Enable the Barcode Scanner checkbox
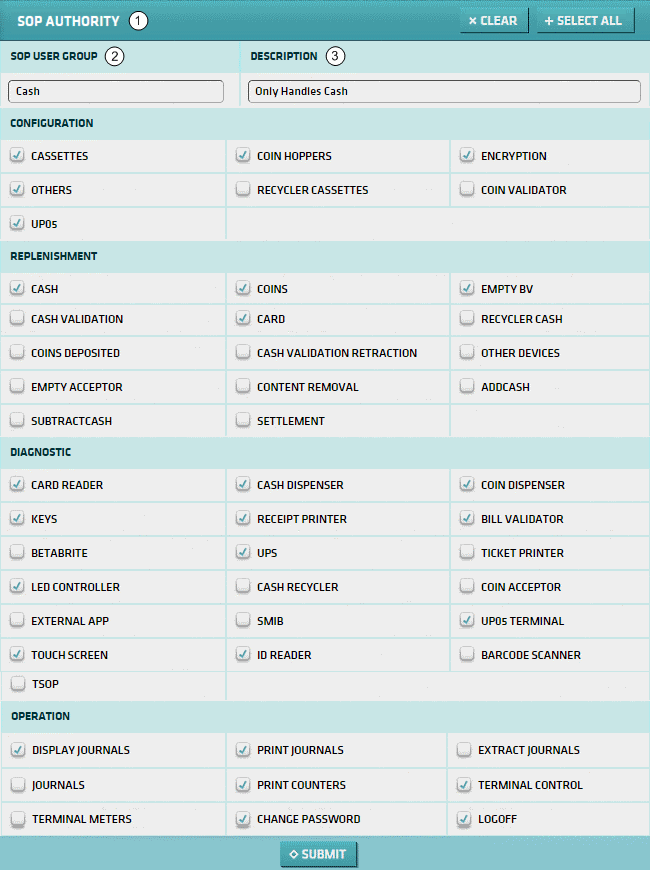The image size is (650, 870). pyautogui.click(x=467, y=655)
